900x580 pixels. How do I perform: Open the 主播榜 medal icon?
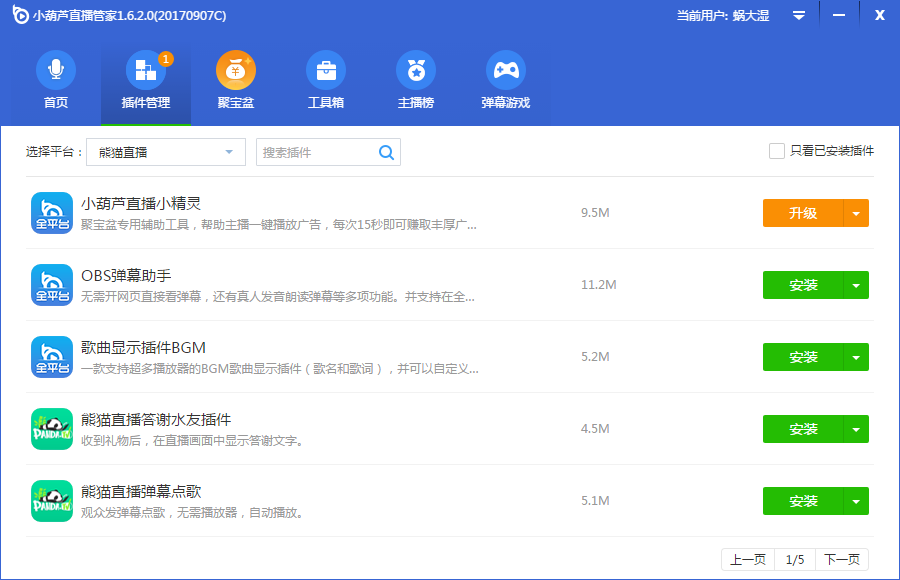click(416, 71)
